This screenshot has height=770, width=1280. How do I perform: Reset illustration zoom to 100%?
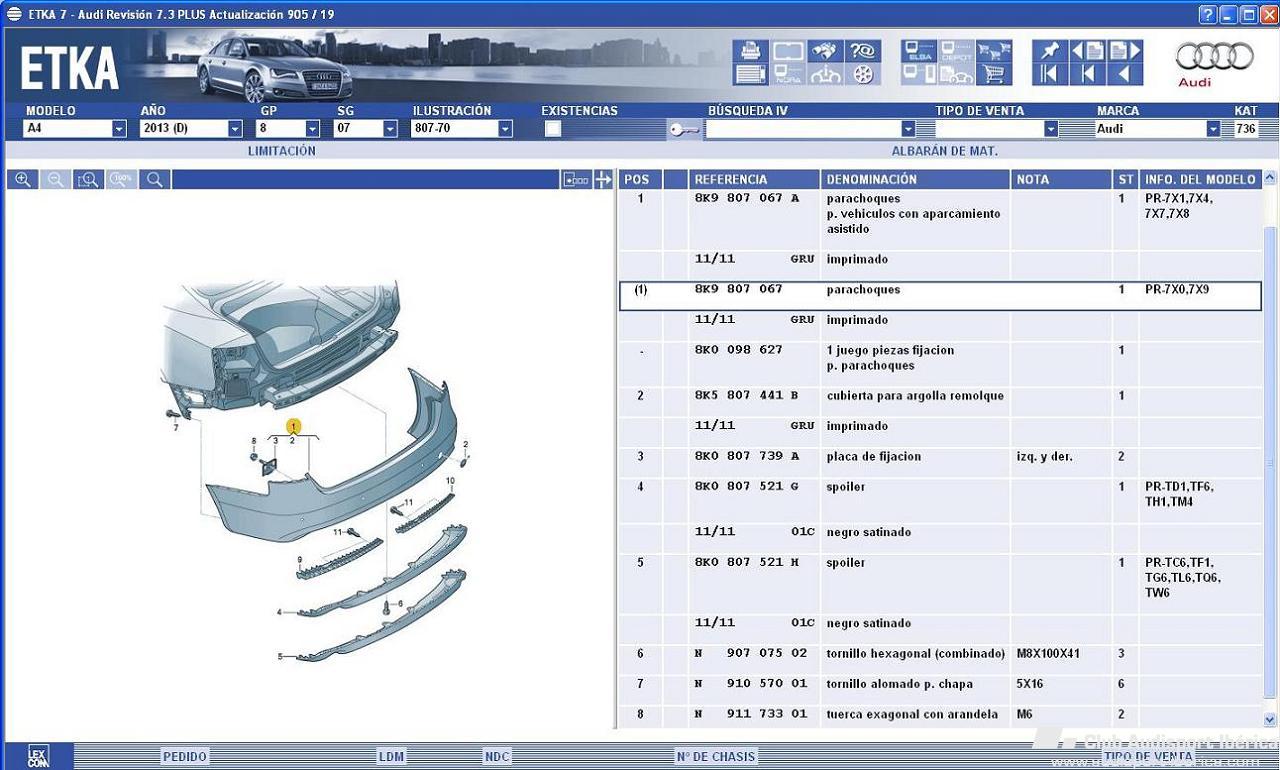(122, 179)
